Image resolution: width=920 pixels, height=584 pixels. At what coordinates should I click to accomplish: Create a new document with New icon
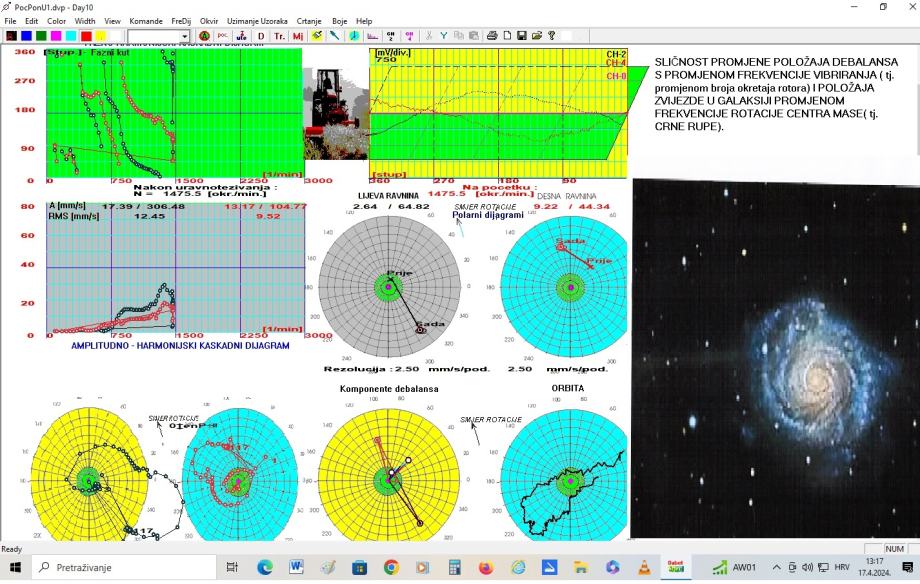coord(507,36)
